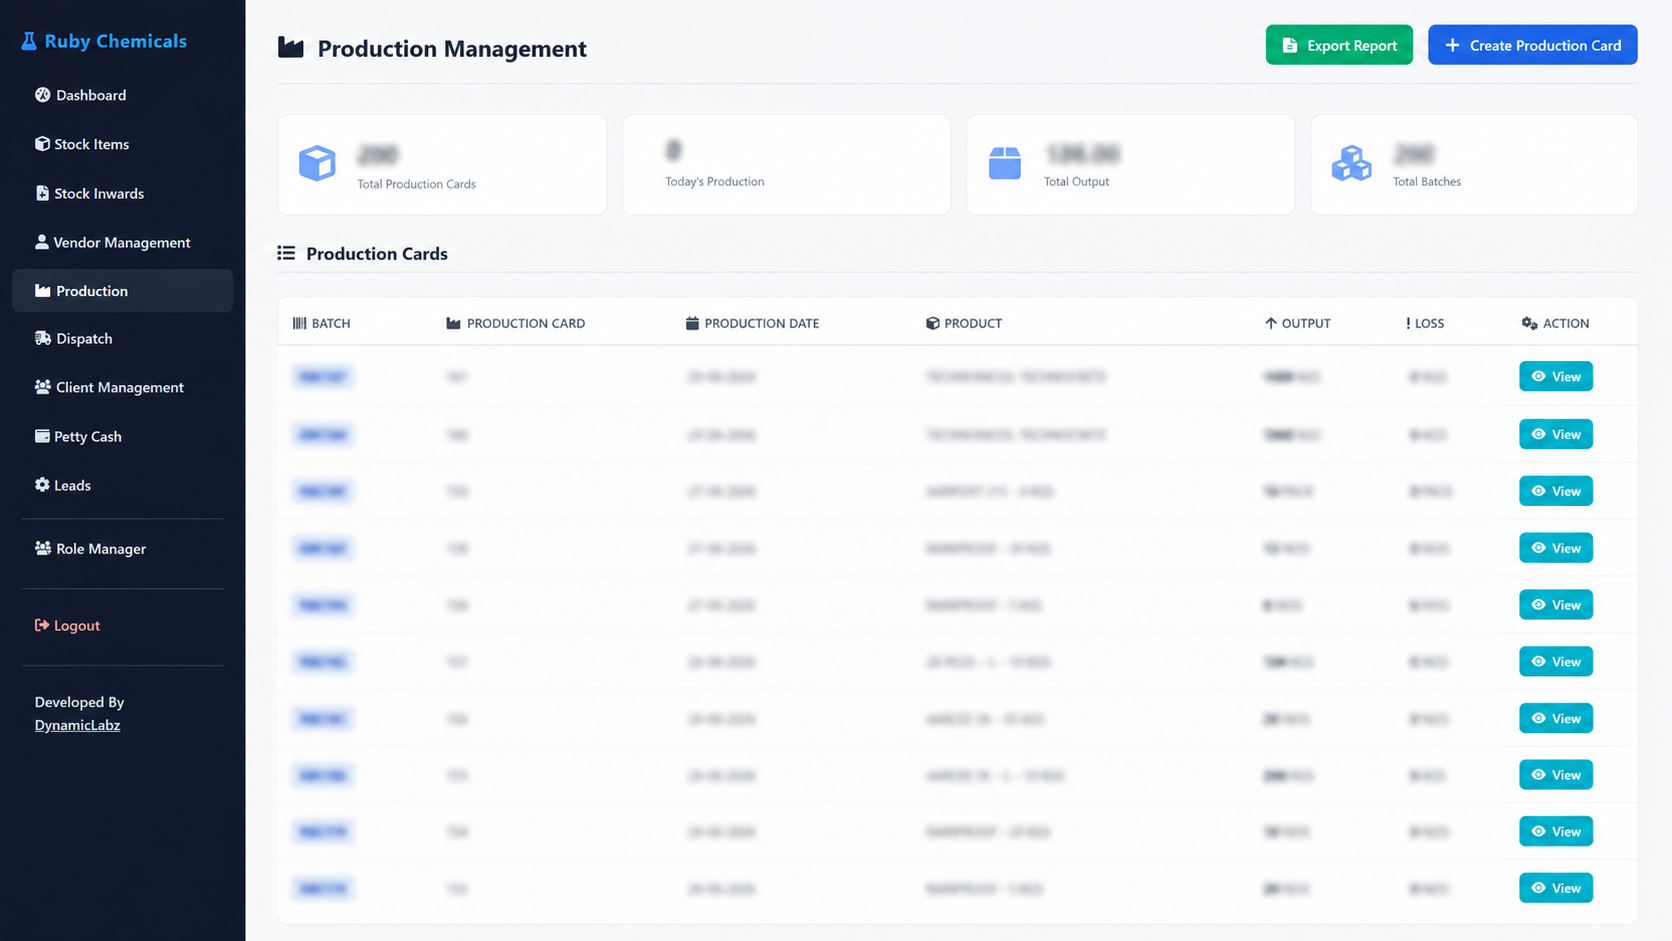Log out using the Logout link

tap(67, 625)
